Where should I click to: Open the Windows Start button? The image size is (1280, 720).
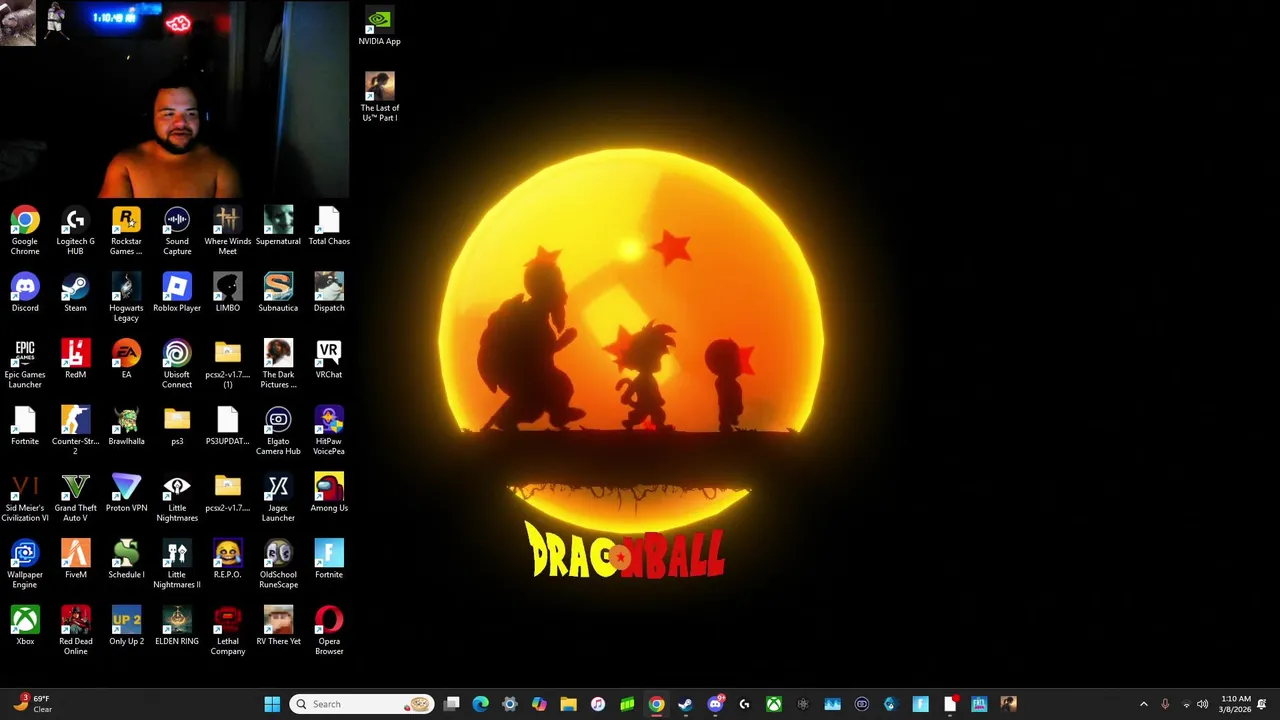[272, 704]
